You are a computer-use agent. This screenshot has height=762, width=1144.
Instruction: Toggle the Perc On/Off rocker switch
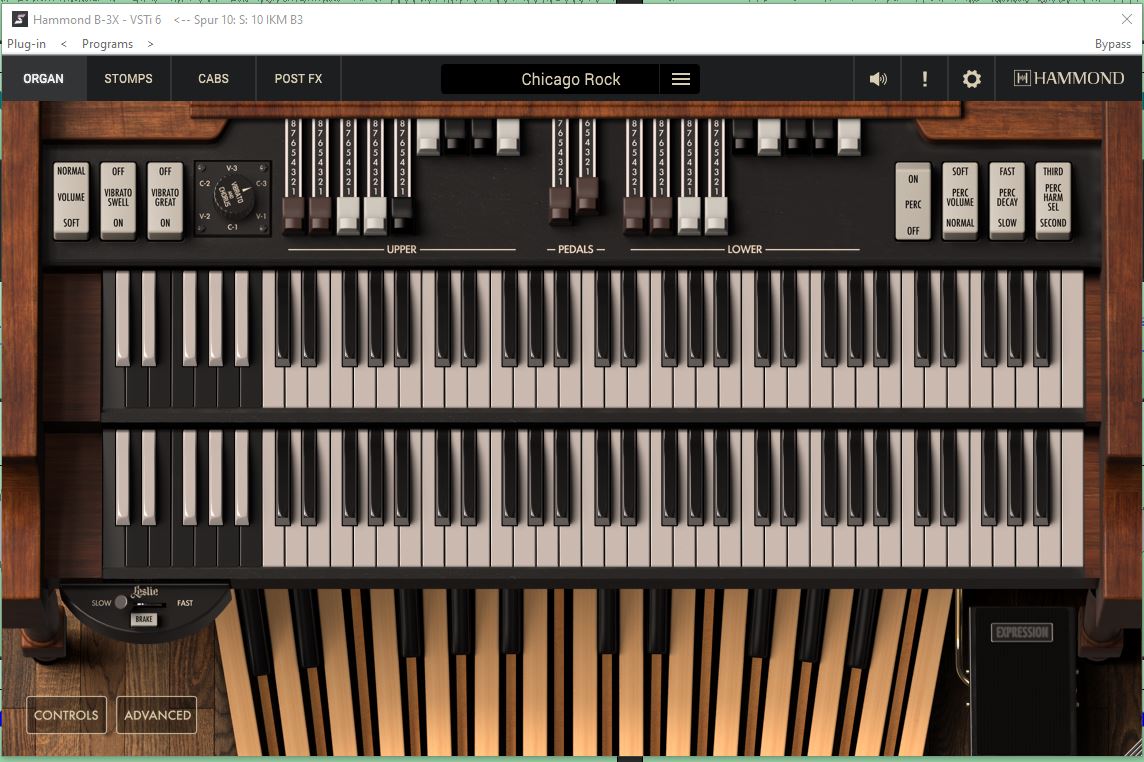coord(913,201)
